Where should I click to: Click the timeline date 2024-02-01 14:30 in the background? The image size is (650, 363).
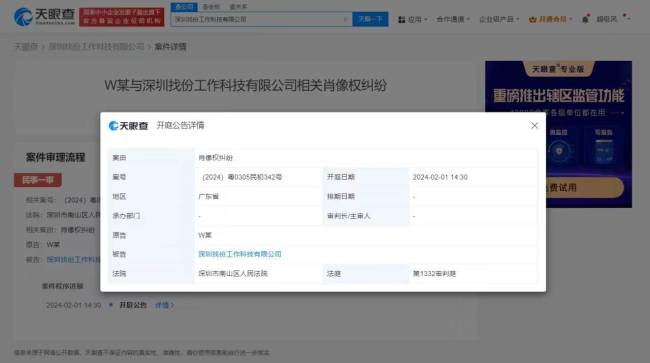point(73,305)
